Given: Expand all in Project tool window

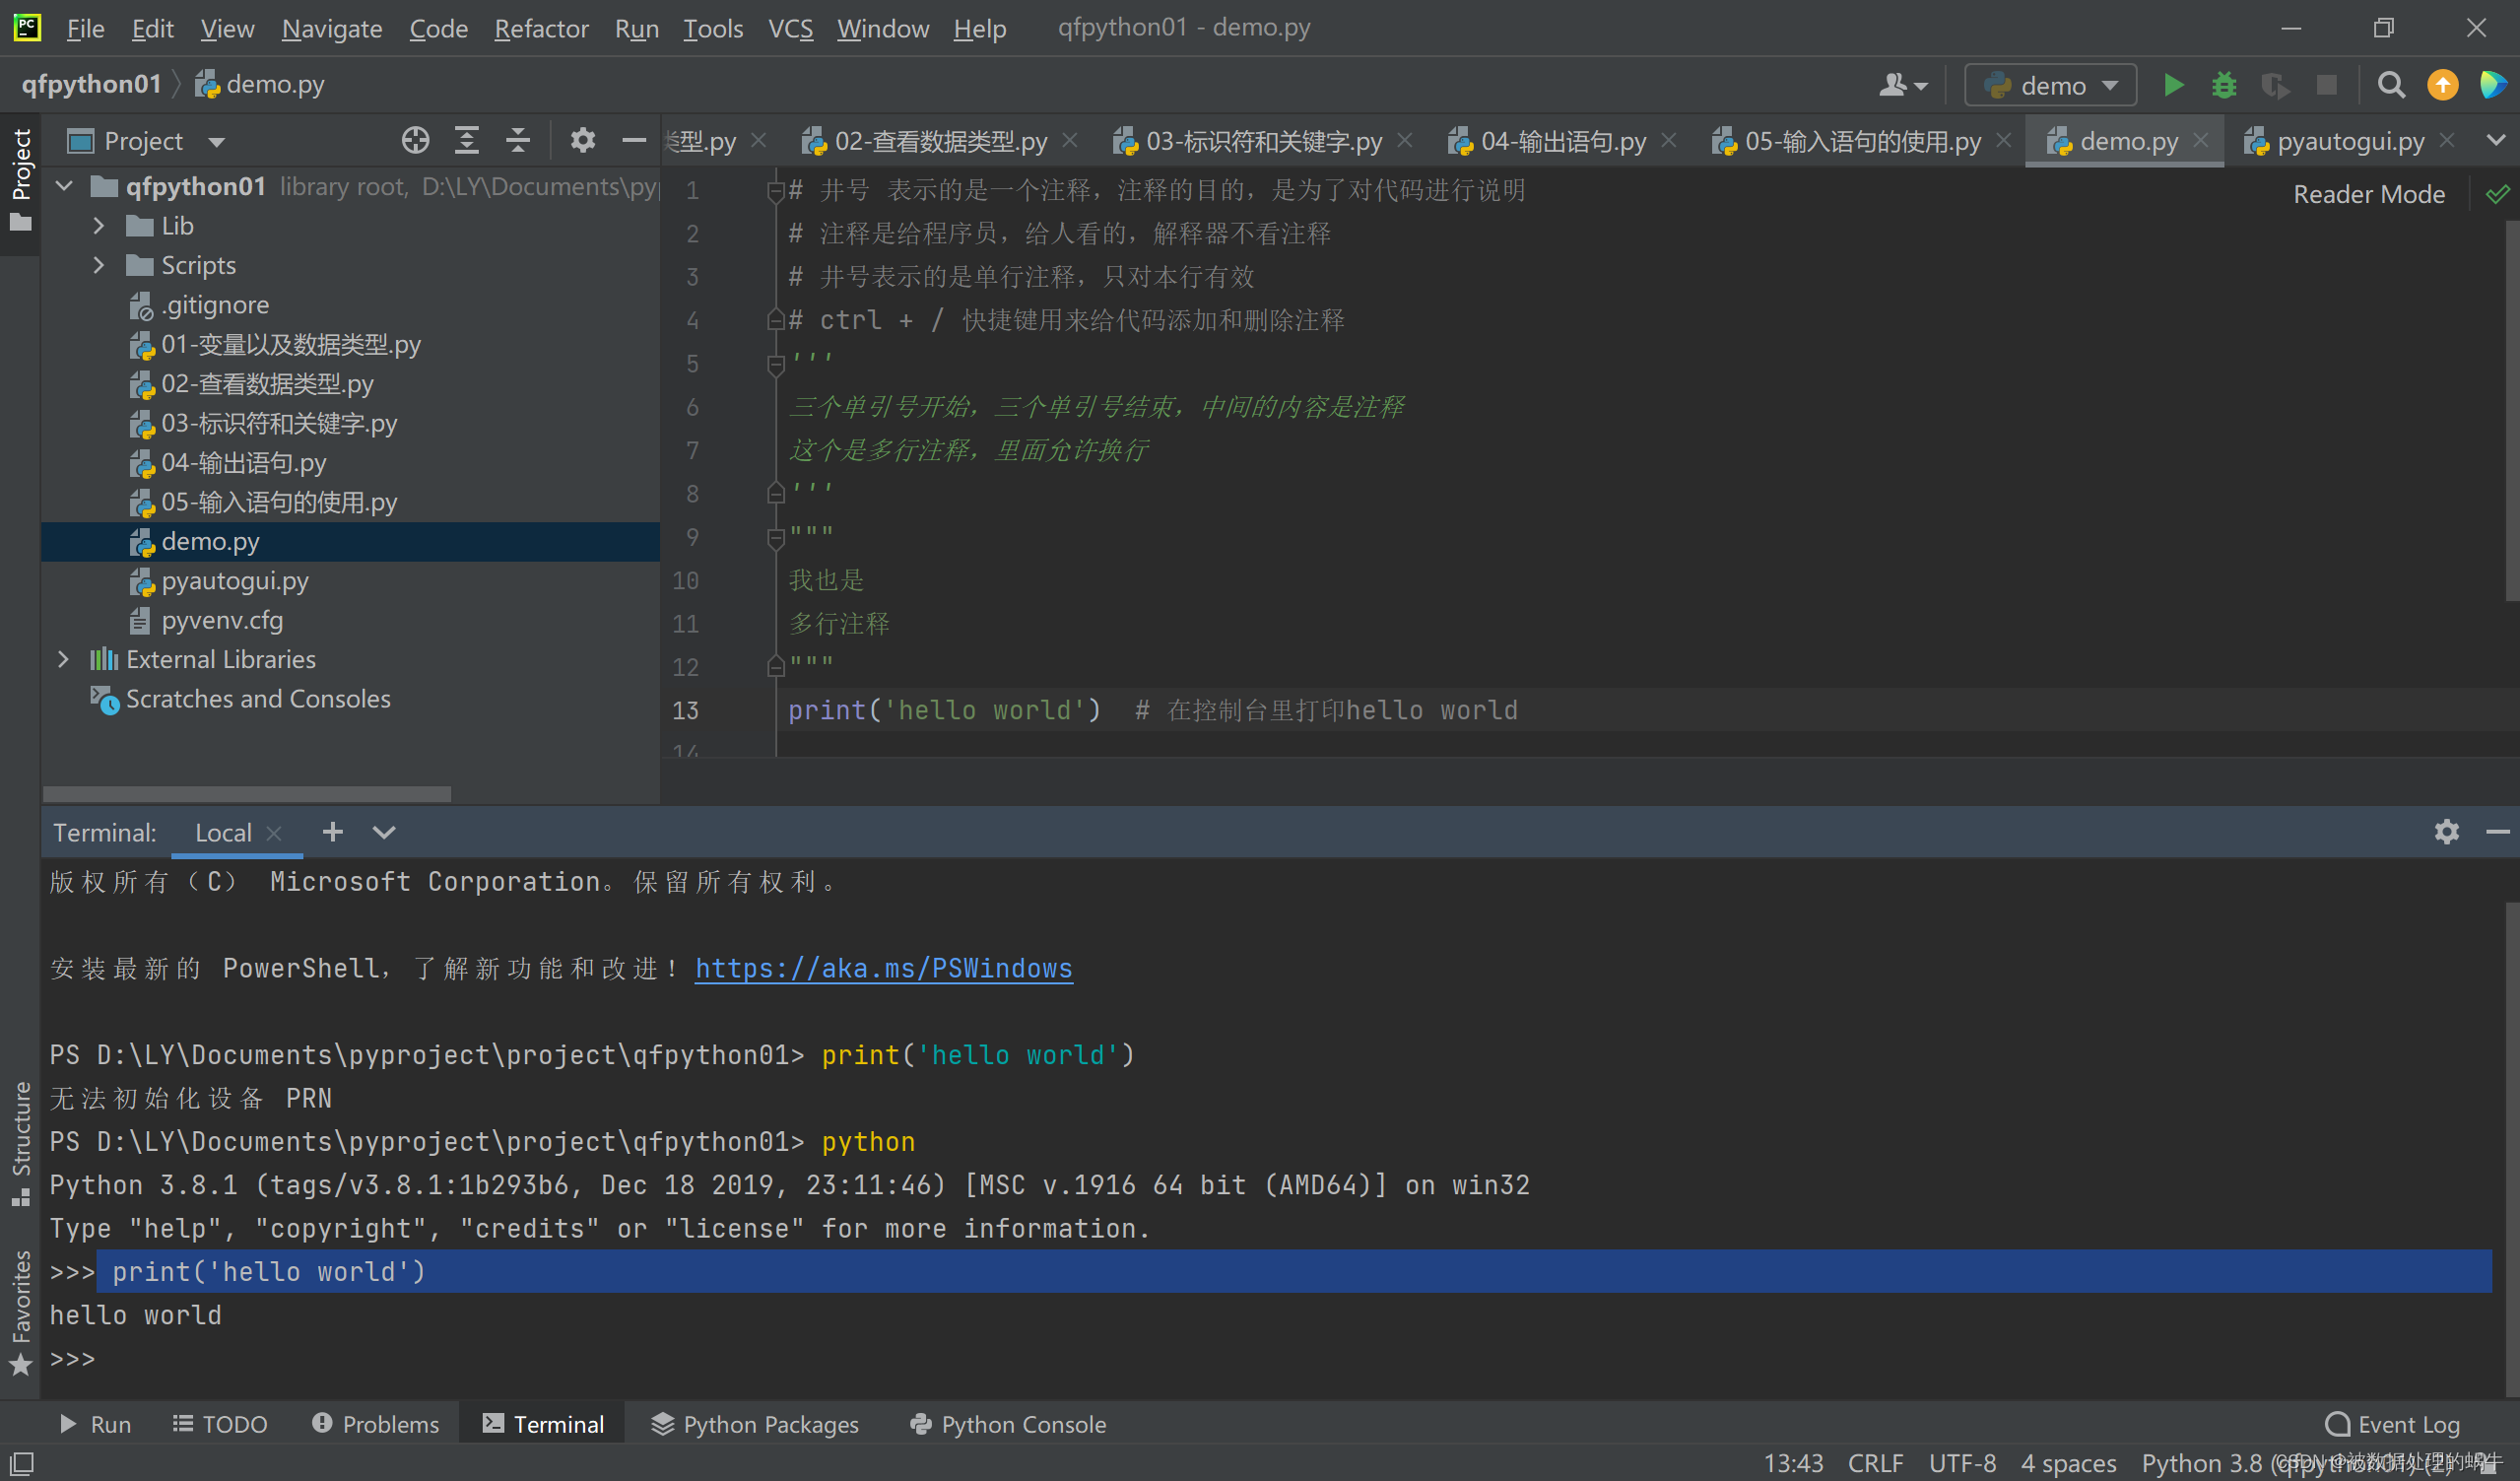Looking at the screenshot, I should click(x=466, y=140).
